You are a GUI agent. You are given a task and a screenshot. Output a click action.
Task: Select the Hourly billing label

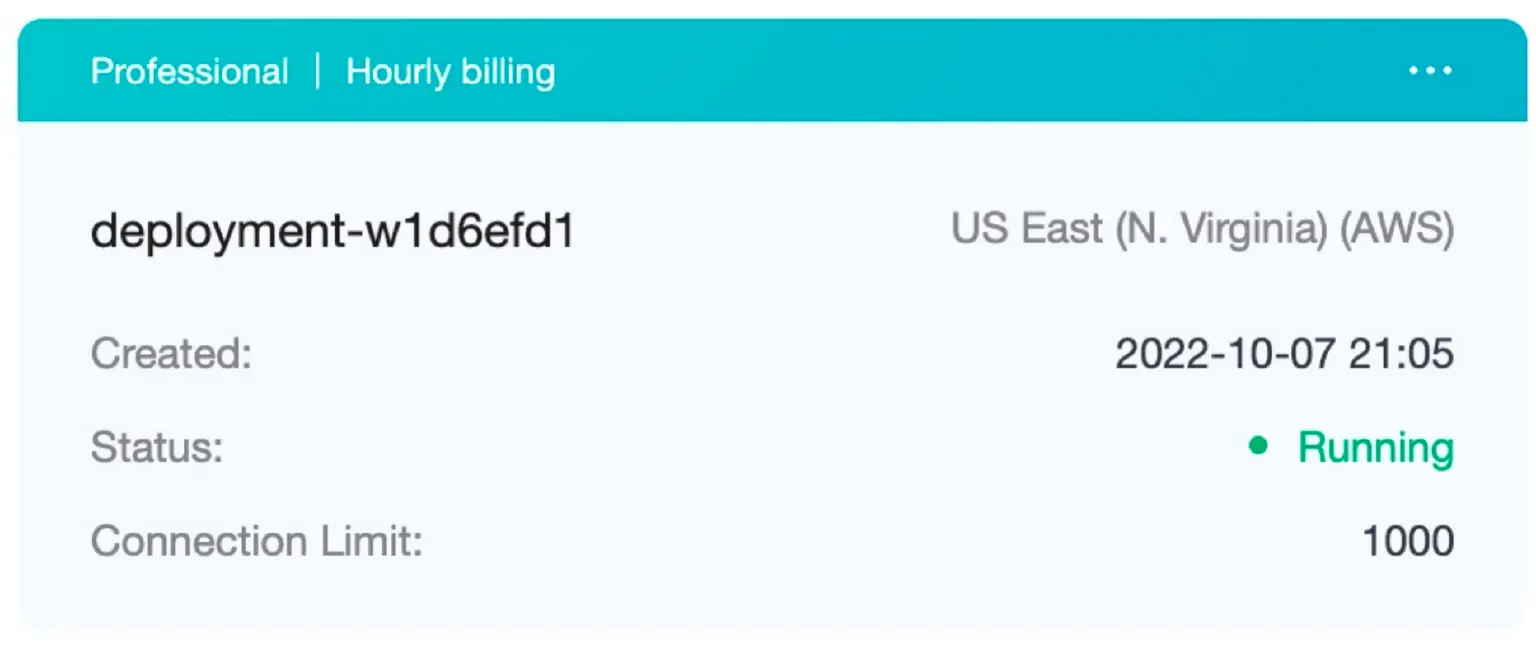pyautogui.click(x=450, y=72)
